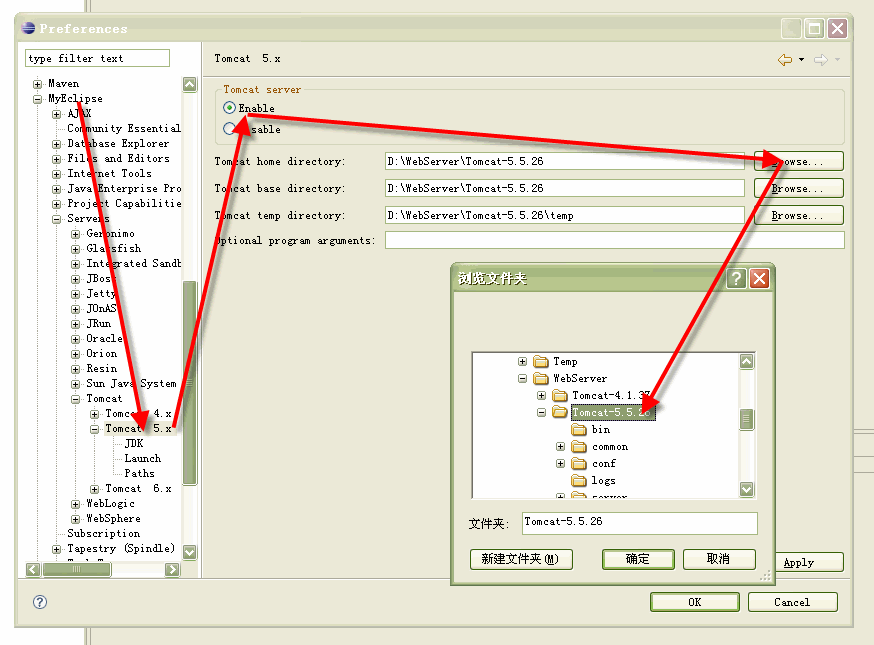
Task: Click Browse for Tomcat base directory
Action: click(798, 188)
